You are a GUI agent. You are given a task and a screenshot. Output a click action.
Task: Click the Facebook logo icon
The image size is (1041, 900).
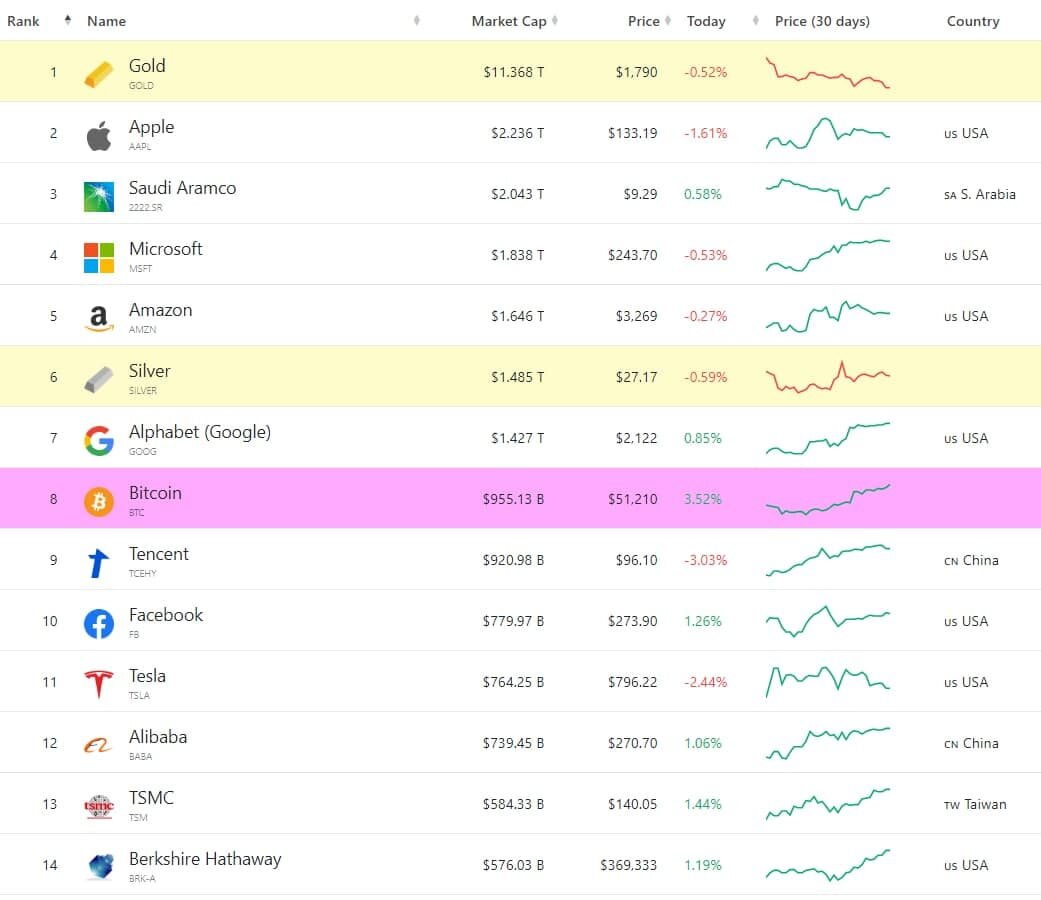point(98,624)
